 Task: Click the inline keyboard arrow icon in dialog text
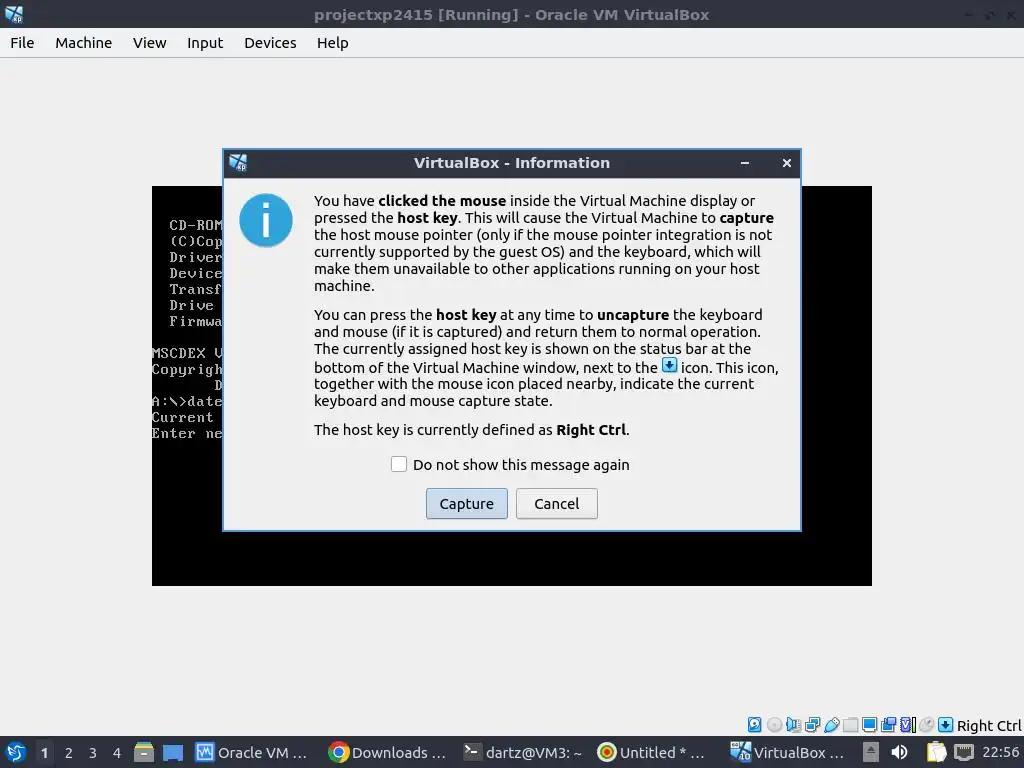coord(669,365)
